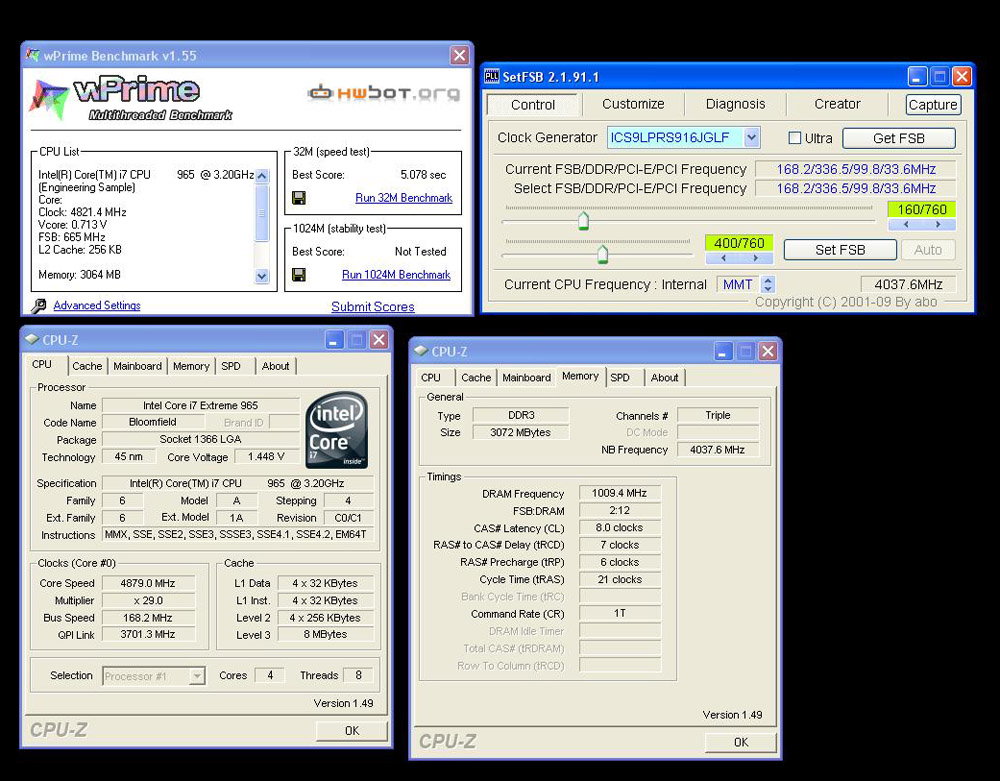Click the wPrime title bar icon
1000x781 pixels.
point(33,55)
